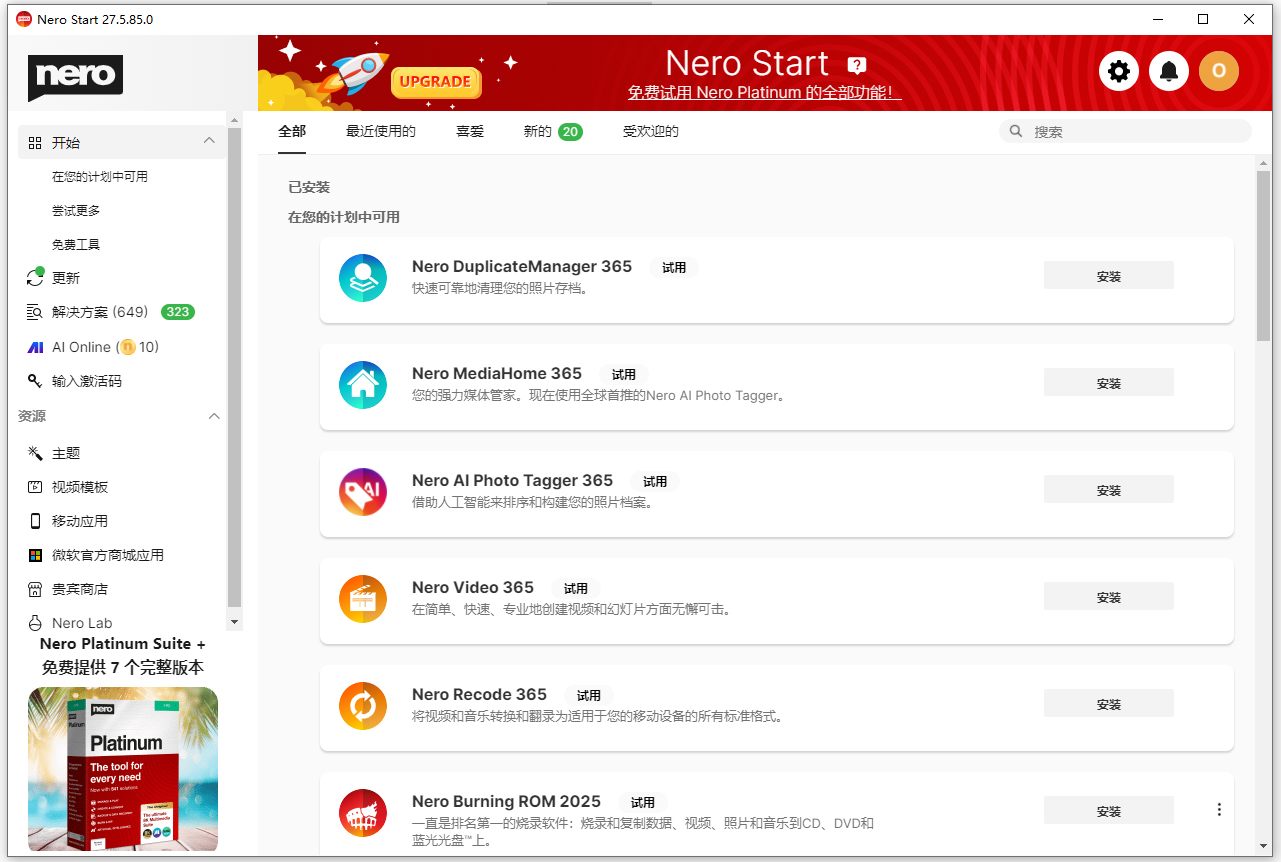
Task: Click the Nero Recode 365 app icon
Action: click(362, 705)
